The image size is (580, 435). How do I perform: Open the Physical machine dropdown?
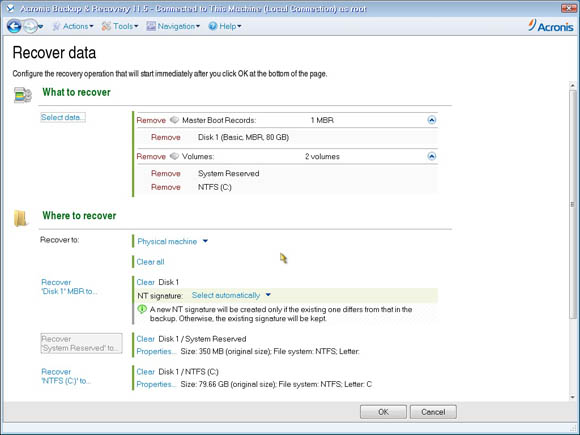[172, 242]
